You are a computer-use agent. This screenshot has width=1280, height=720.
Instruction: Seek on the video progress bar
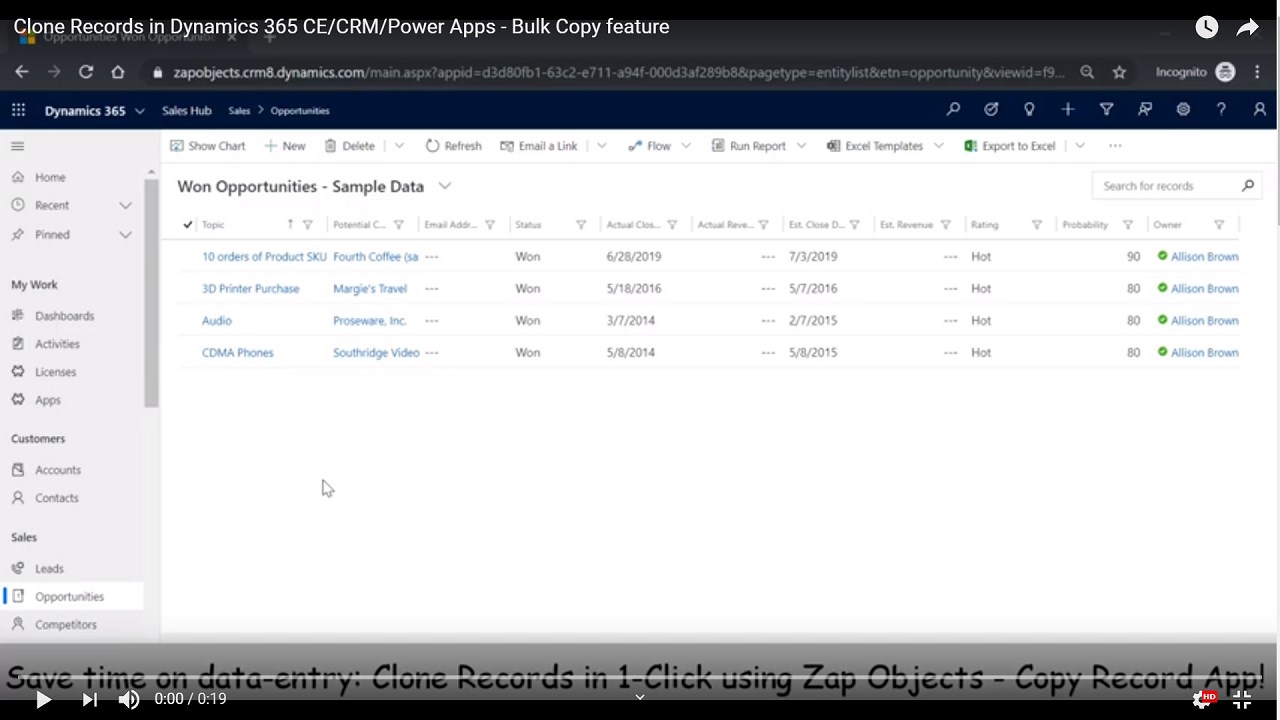point(640,678)
